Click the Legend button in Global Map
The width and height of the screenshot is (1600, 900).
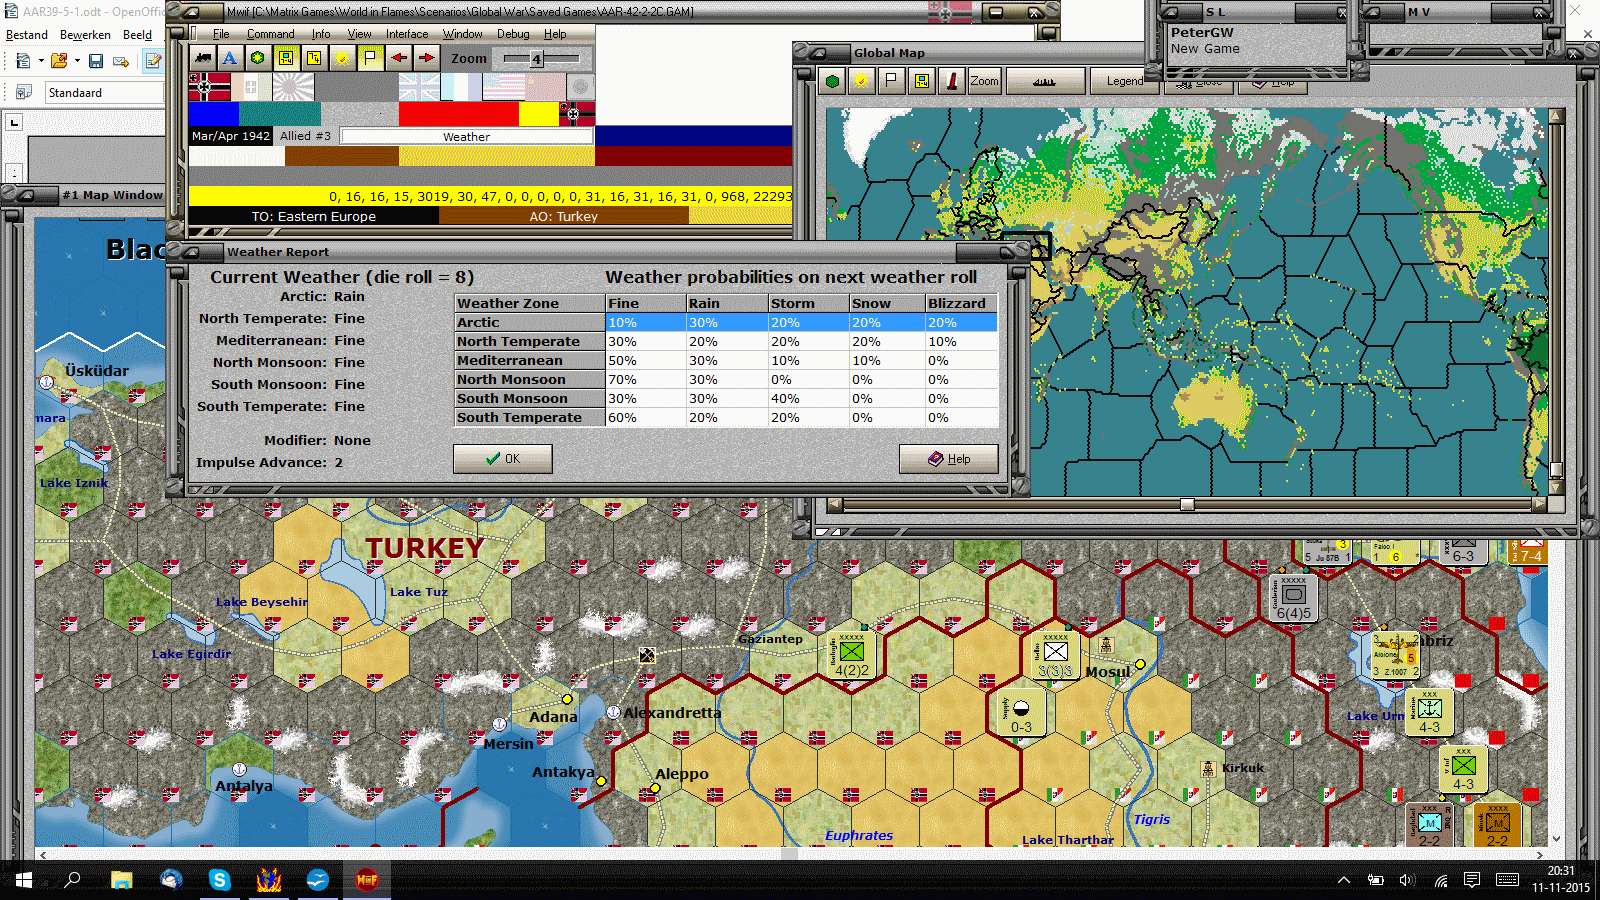click(x=1124, y=81)
